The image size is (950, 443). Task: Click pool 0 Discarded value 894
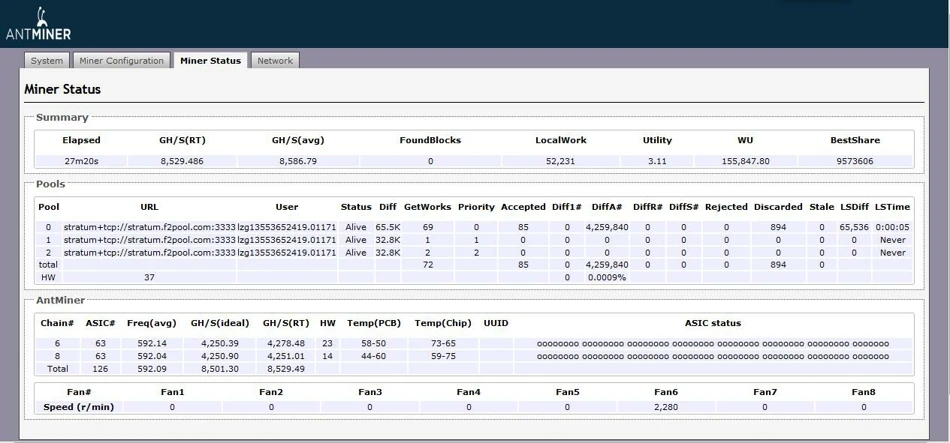pyautogui.click(x=778, y=227)
